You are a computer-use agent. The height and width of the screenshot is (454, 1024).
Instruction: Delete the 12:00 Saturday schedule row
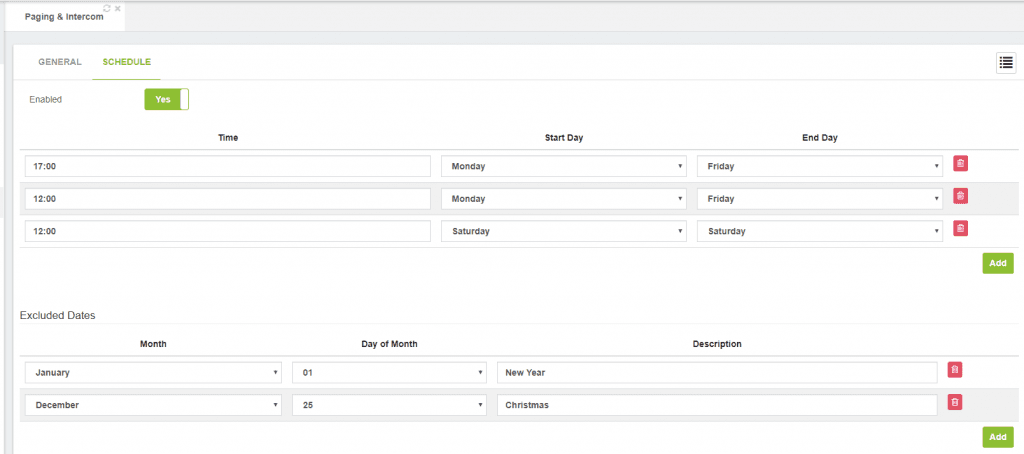tap(960, 228)
